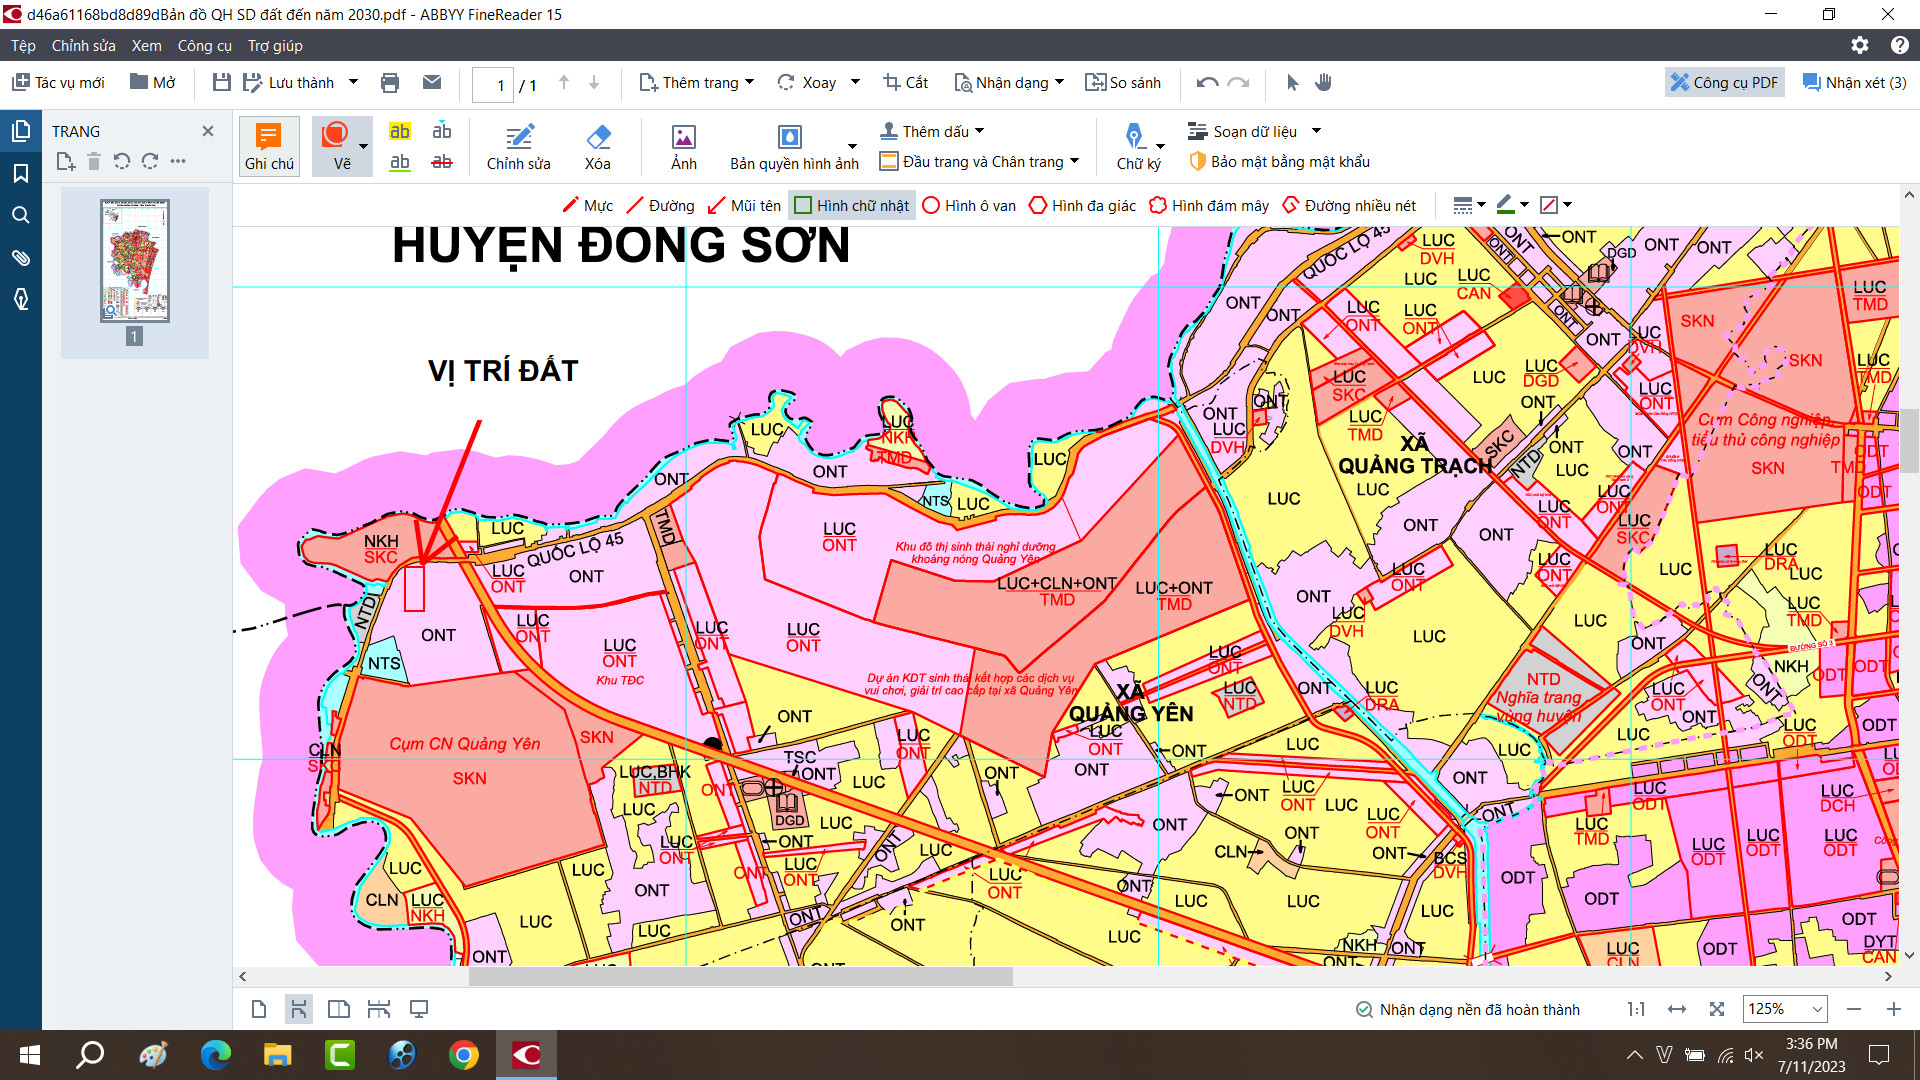Open the Chỉnh sửa edit tool
Viewport: 1920px width, 1080px height.
point(518,146)
